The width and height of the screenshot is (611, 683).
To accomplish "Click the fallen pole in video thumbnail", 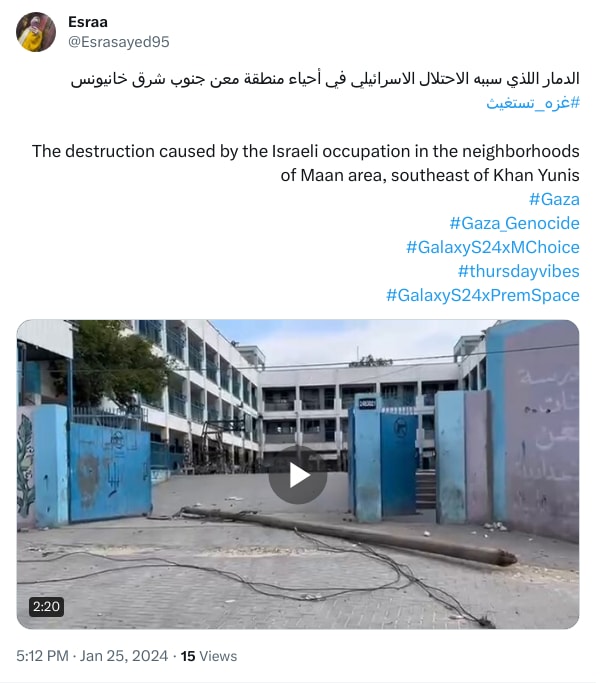I will pos(348,536).
